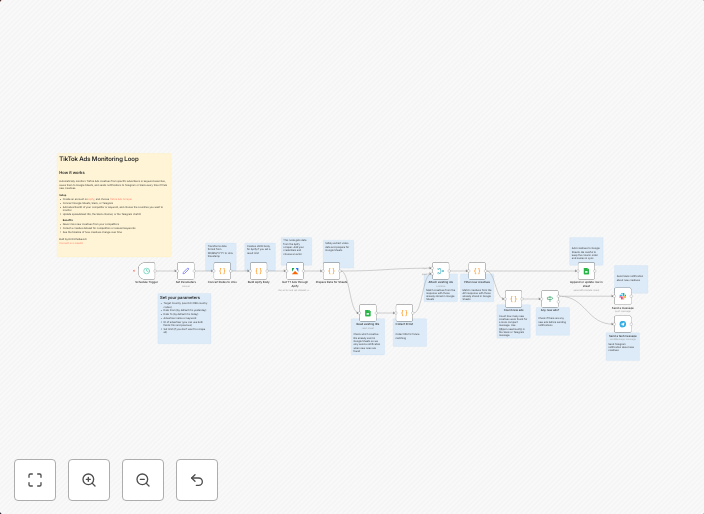Image resolution: width=704 pixels, height=514 pixels.
Task: Select the Collect IDs list code node
Action: coord(404,313)
